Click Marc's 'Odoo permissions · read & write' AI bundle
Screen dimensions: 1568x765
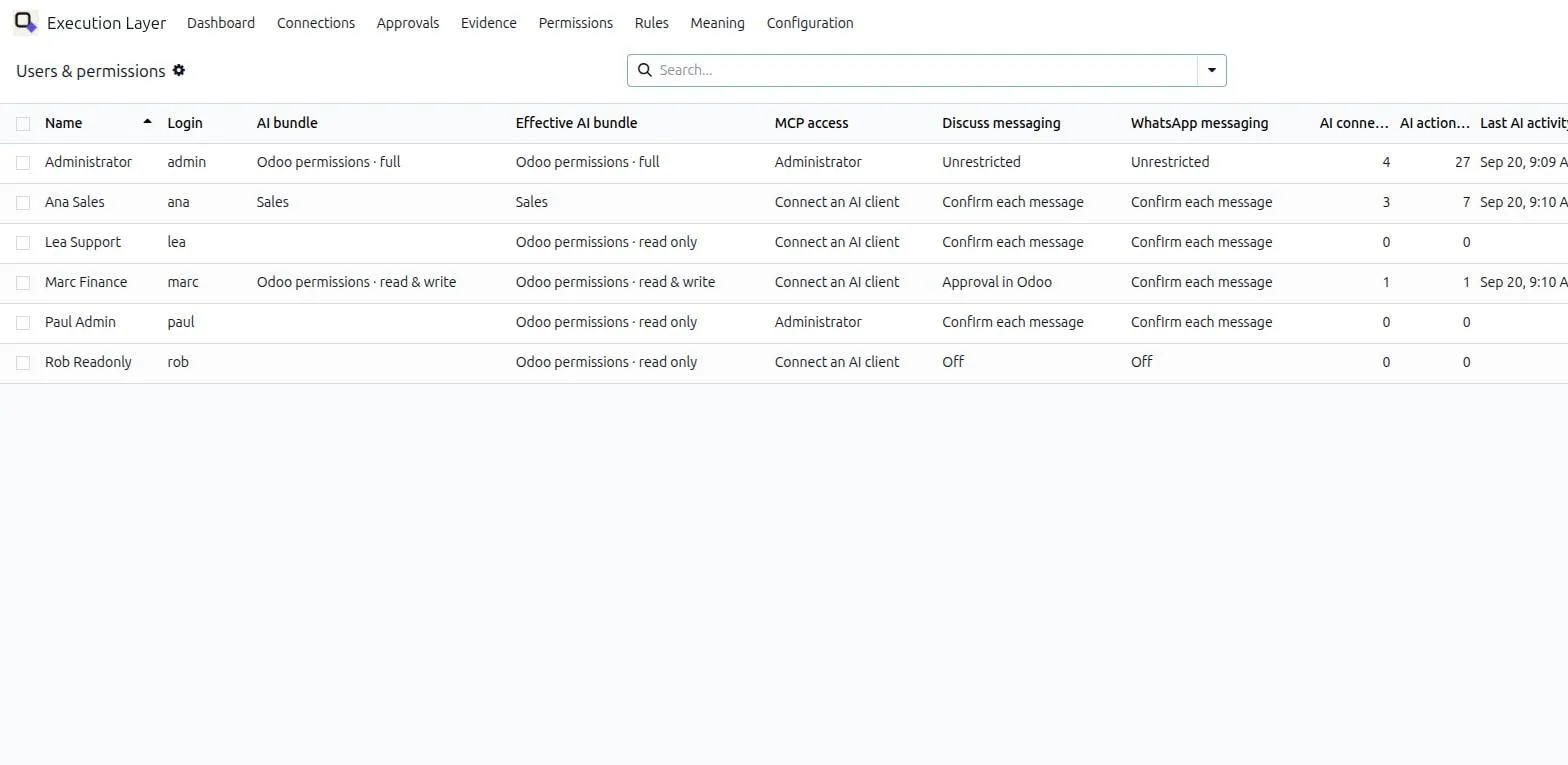point(356,282)
